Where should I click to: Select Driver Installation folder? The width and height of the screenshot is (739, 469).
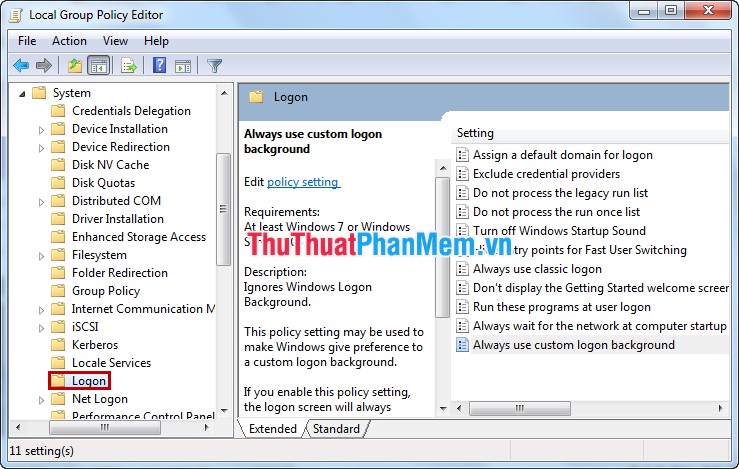(117, 219)
